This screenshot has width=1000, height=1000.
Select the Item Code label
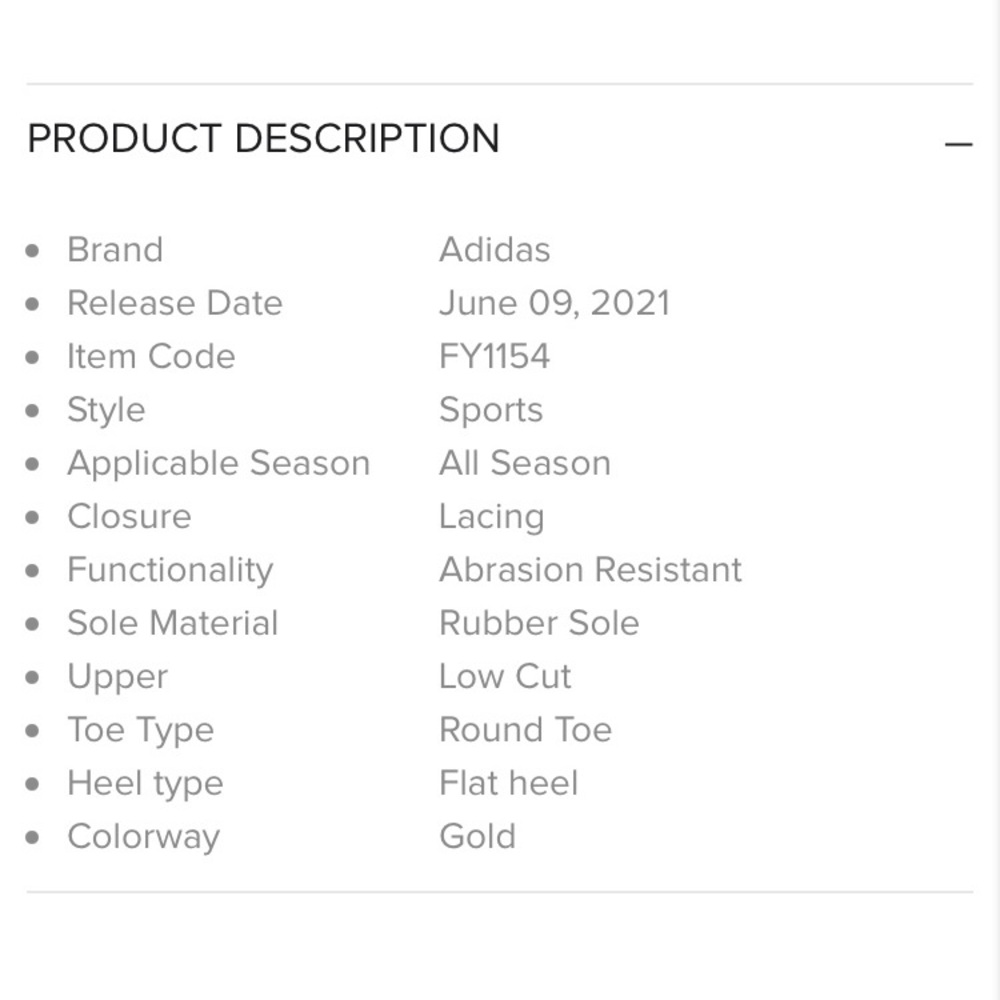tap(151, 357)
